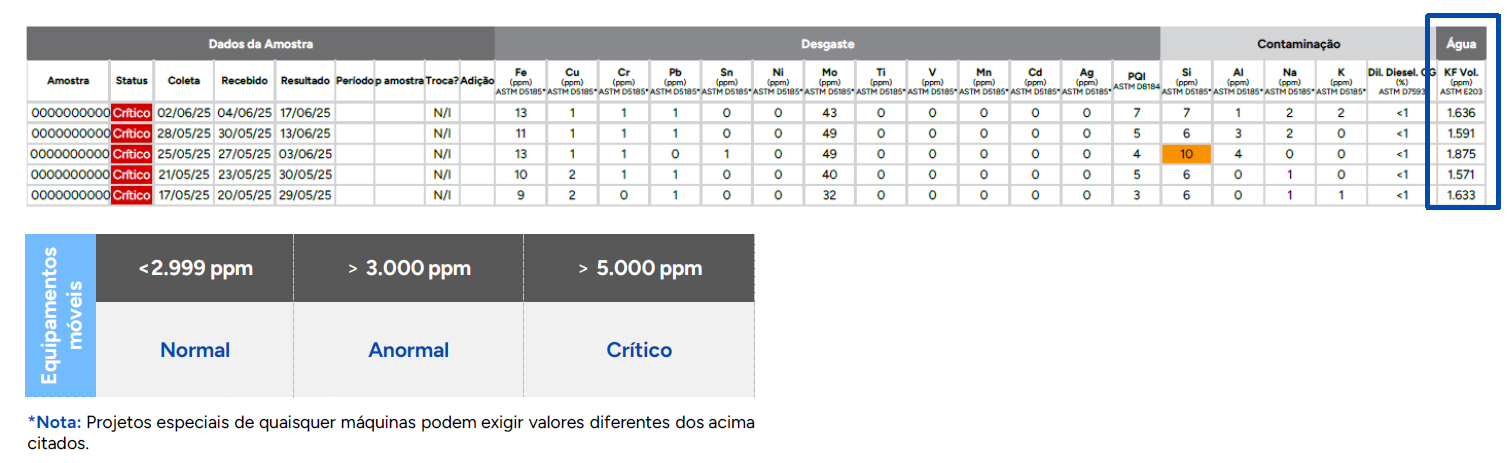
Task: Click the orange highlighted Si value 10
Action: click(x=1186, y=154)
